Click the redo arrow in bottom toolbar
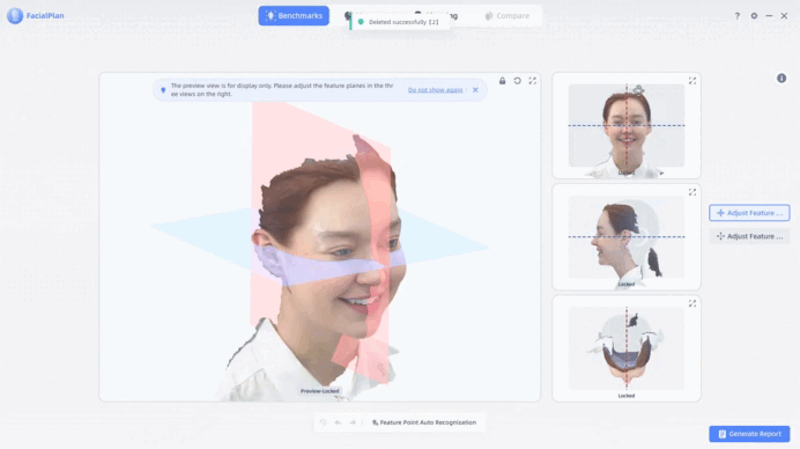 (x=353, y=422)
